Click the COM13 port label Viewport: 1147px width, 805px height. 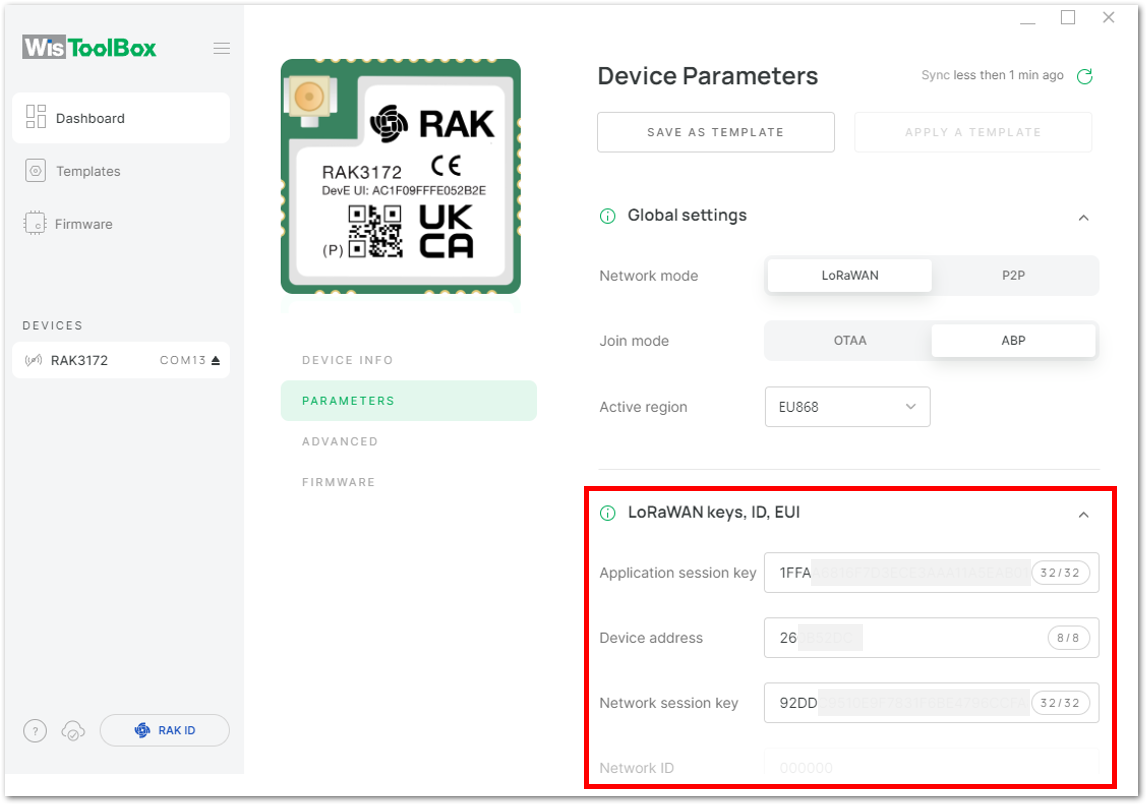click(x=183, y=360)
